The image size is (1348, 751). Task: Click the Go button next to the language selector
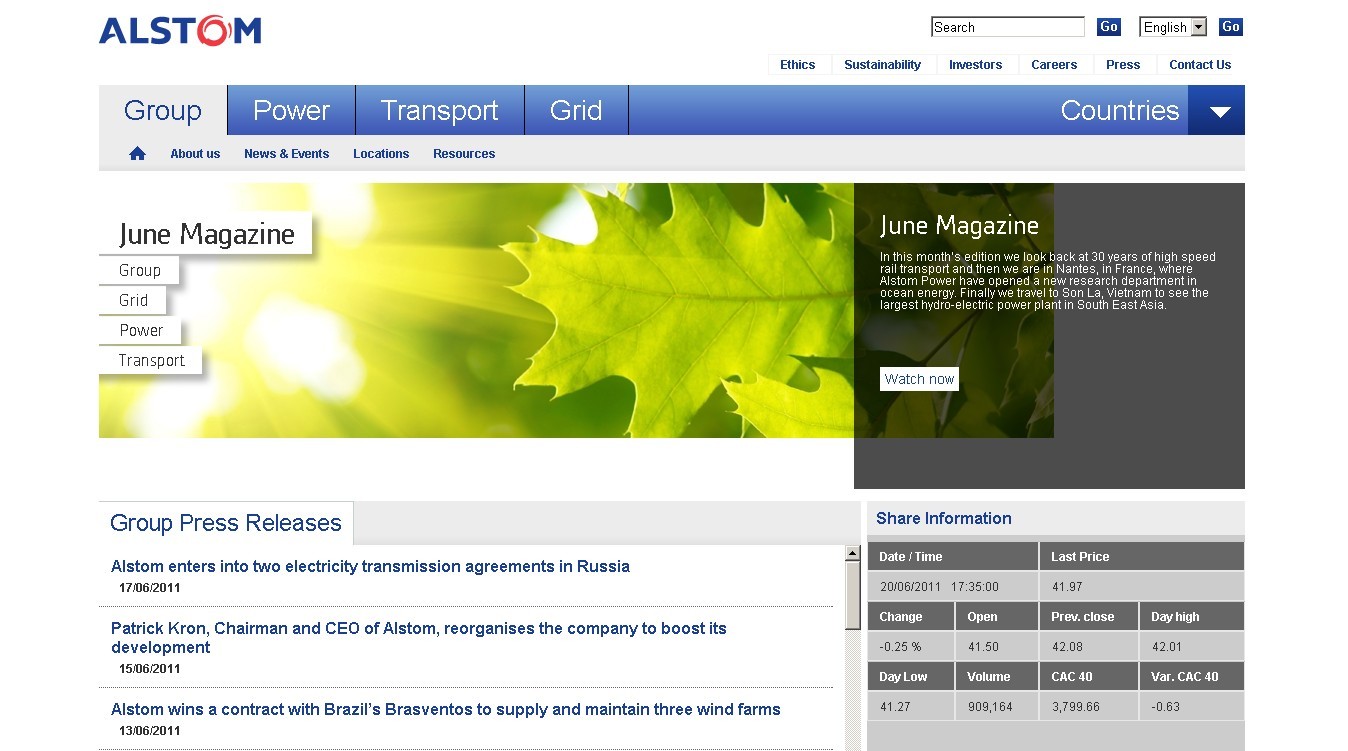click(x=1231, y=27)
